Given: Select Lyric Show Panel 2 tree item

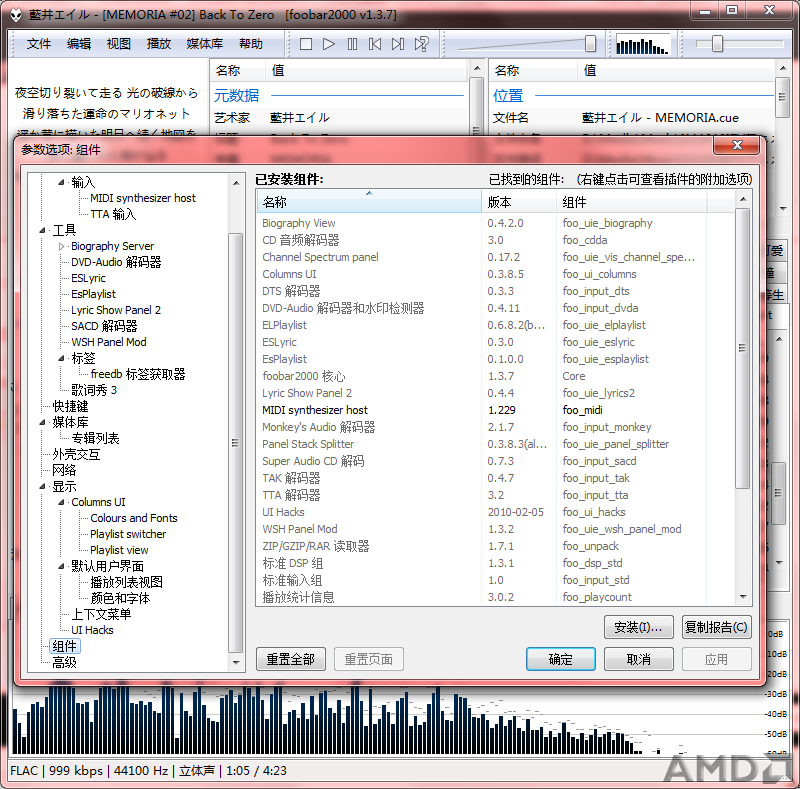Looking at the screenshot, I should point(116,310).
